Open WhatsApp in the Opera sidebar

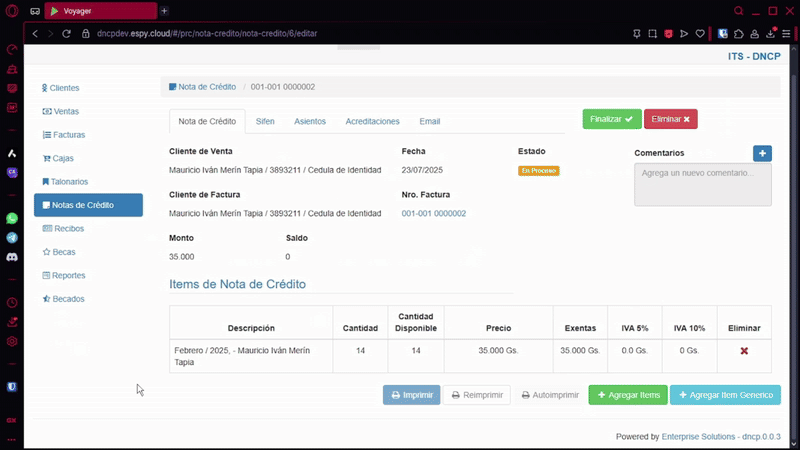pyautogui.click(x=12, y=218)
